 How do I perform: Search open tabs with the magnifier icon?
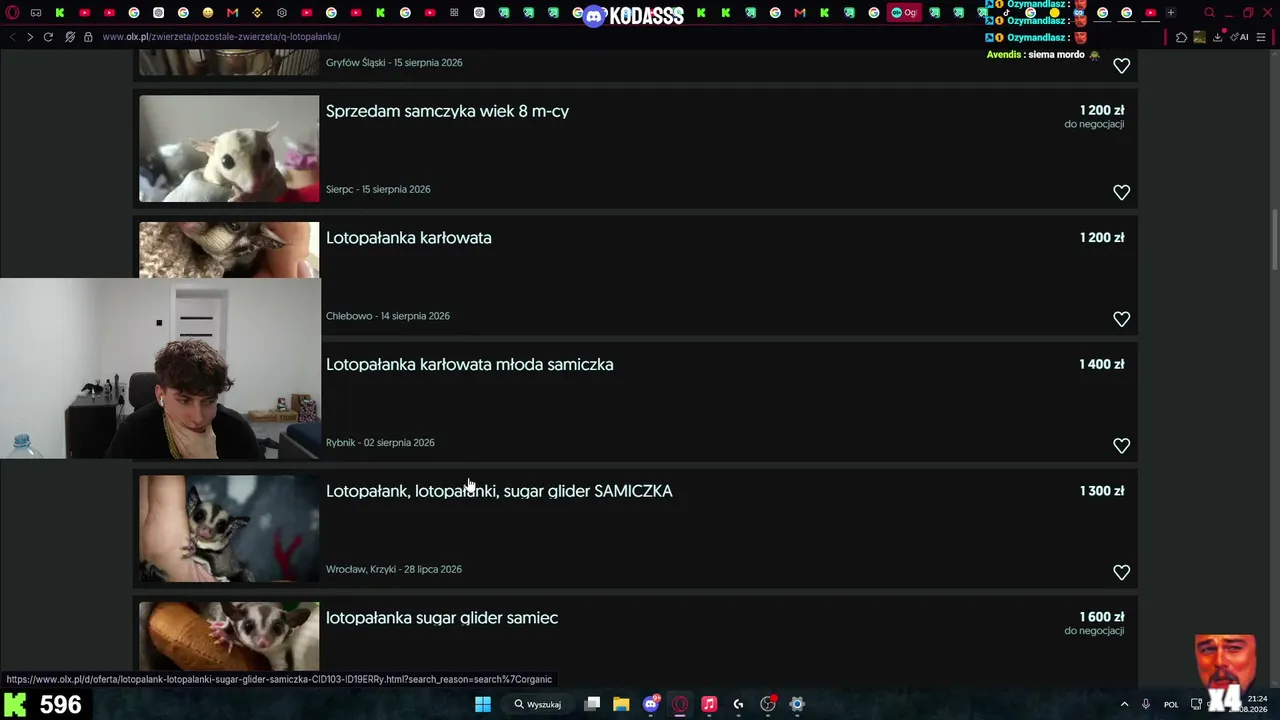(1209, 13)
